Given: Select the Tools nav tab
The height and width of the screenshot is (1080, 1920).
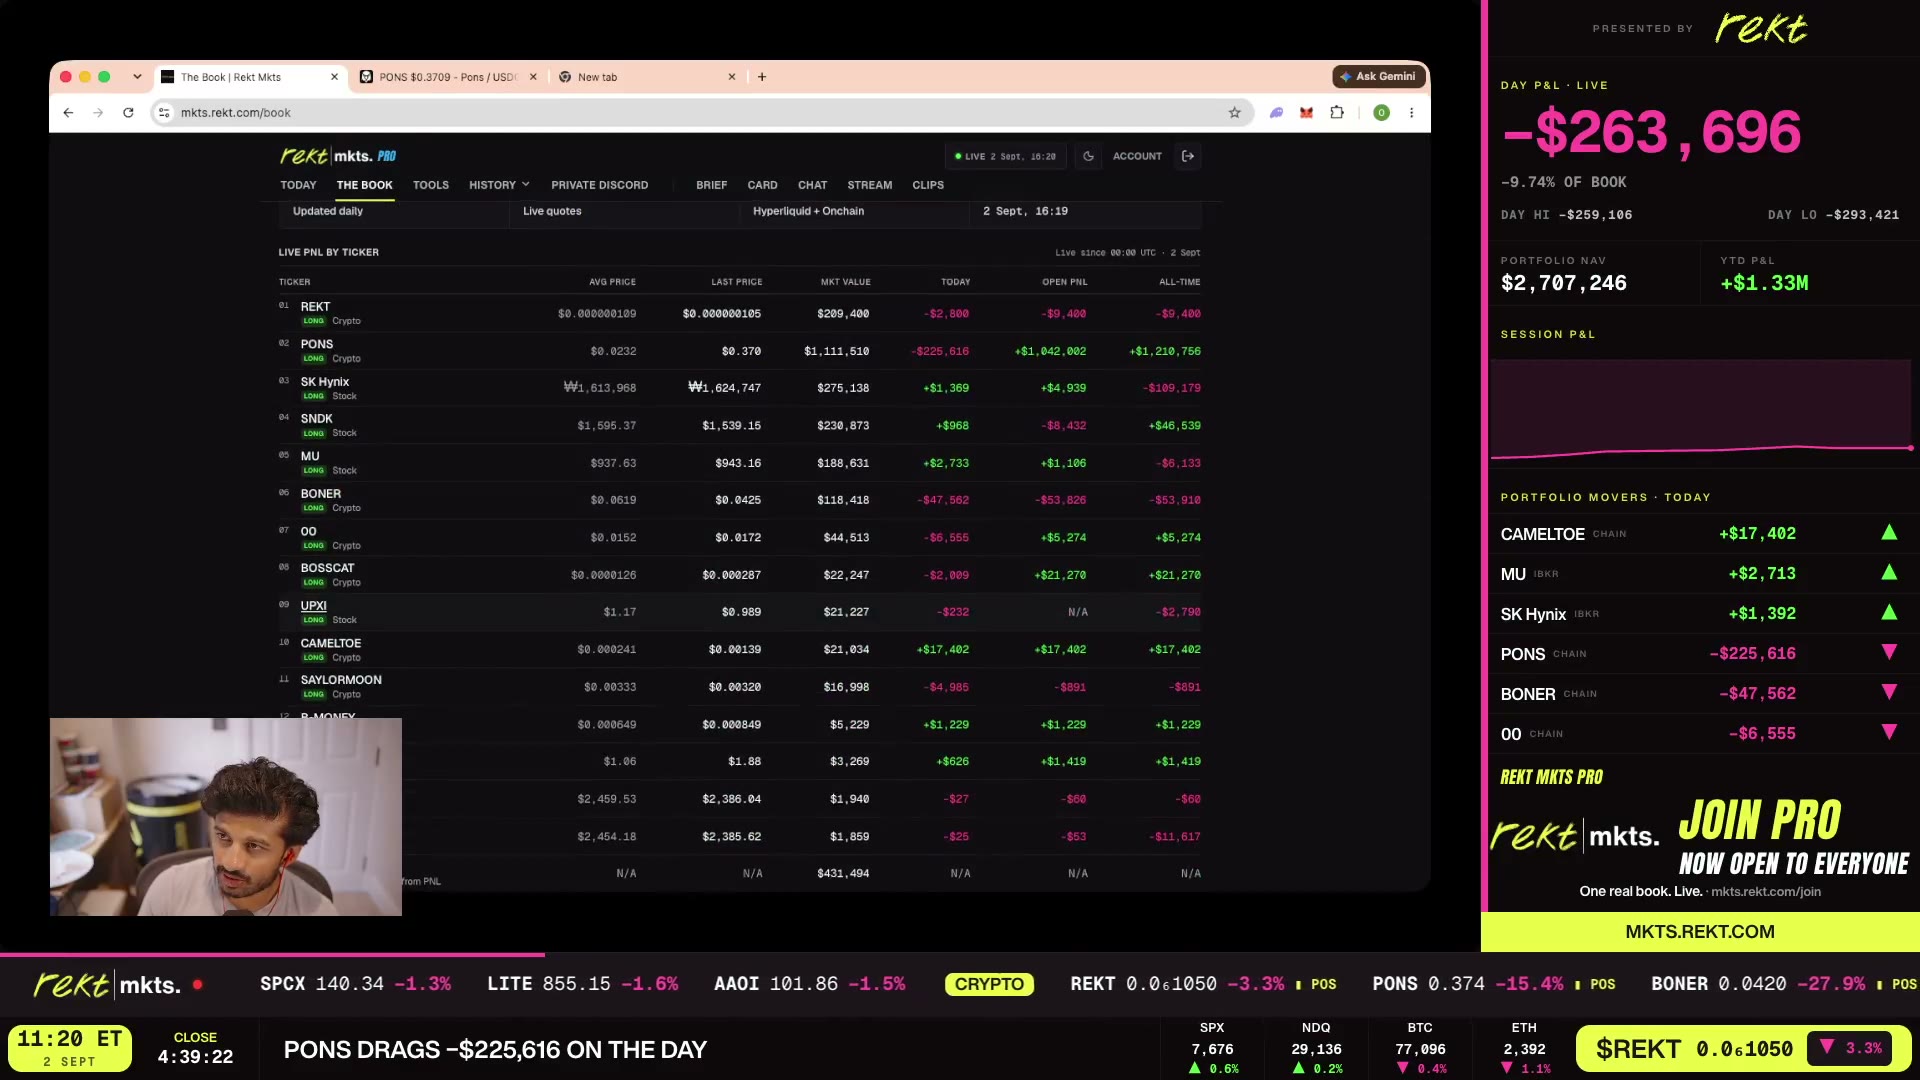Looking at the screenshot, I should click(431, 185).
